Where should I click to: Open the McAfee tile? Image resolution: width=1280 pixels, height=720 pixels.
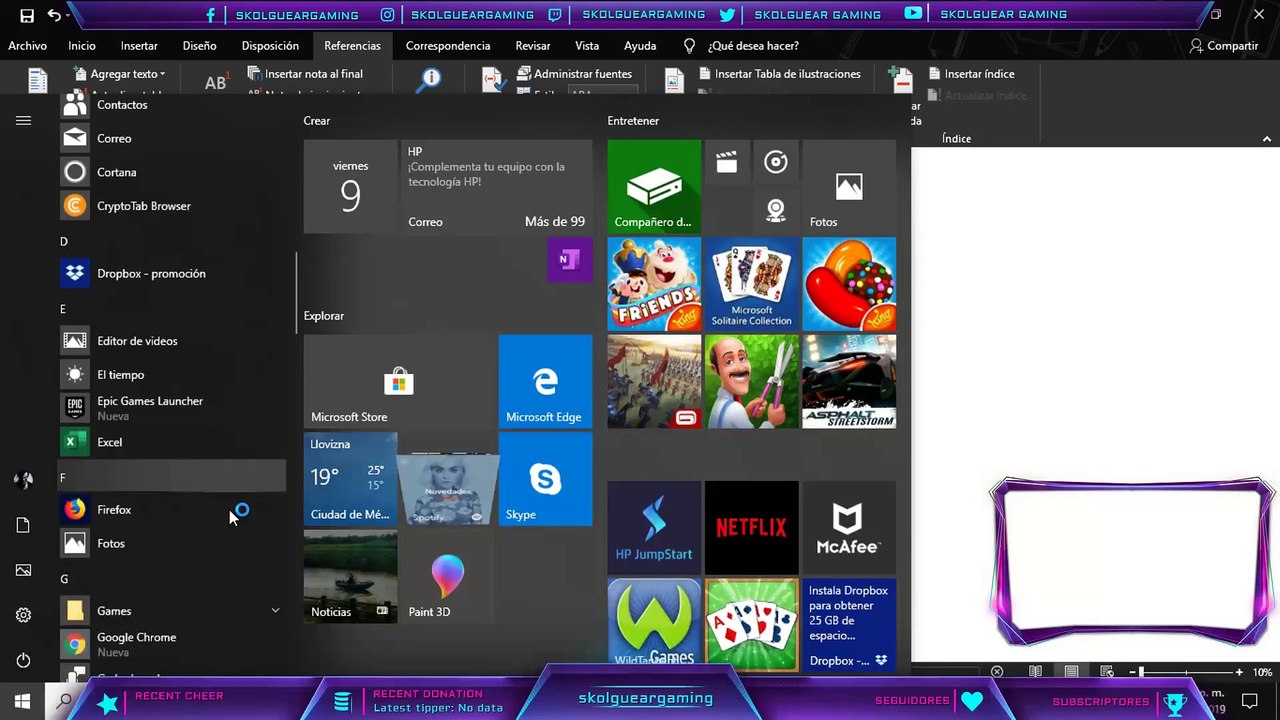[x=849, y=528]
